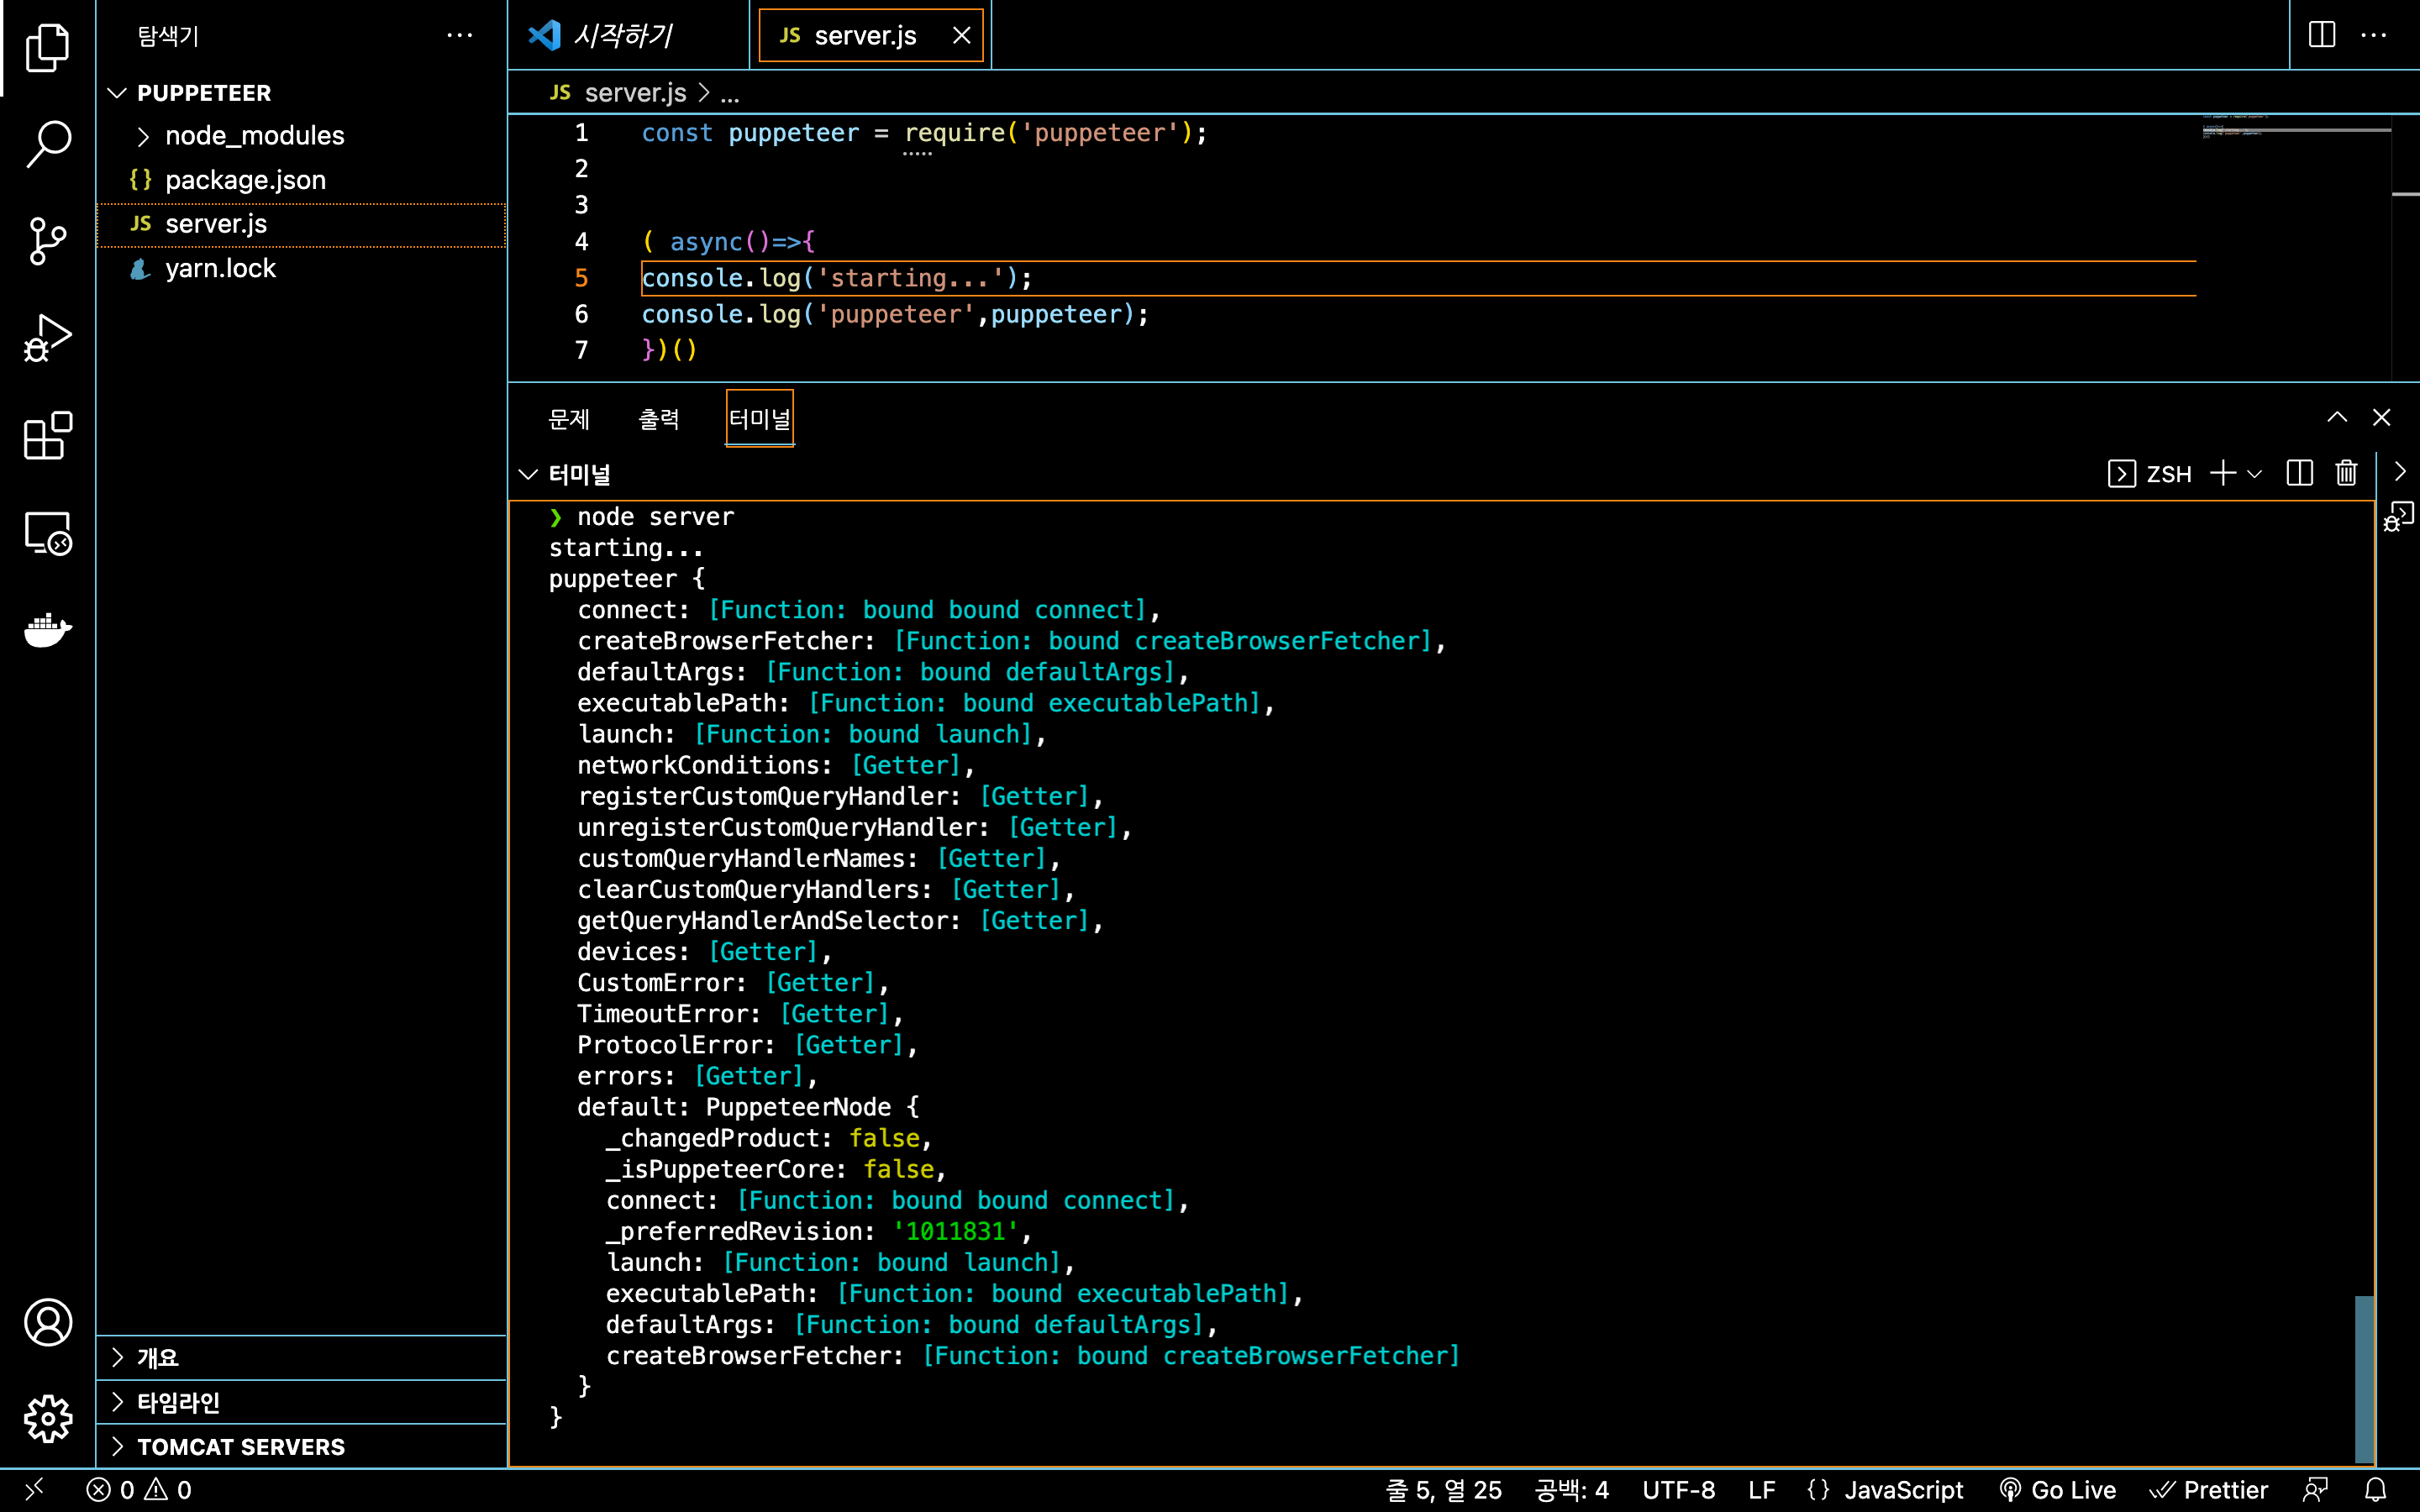This screenshot has height=1512, width=2420.
Task: Open the Search view in activity bar
Action: [47, 143]
